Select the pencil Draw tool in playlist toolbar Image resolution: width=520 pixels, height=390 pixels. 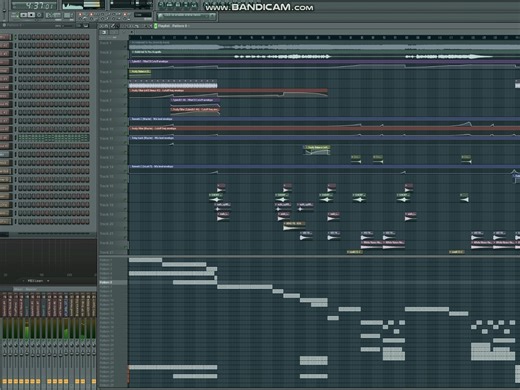click(x=112, y=26)
